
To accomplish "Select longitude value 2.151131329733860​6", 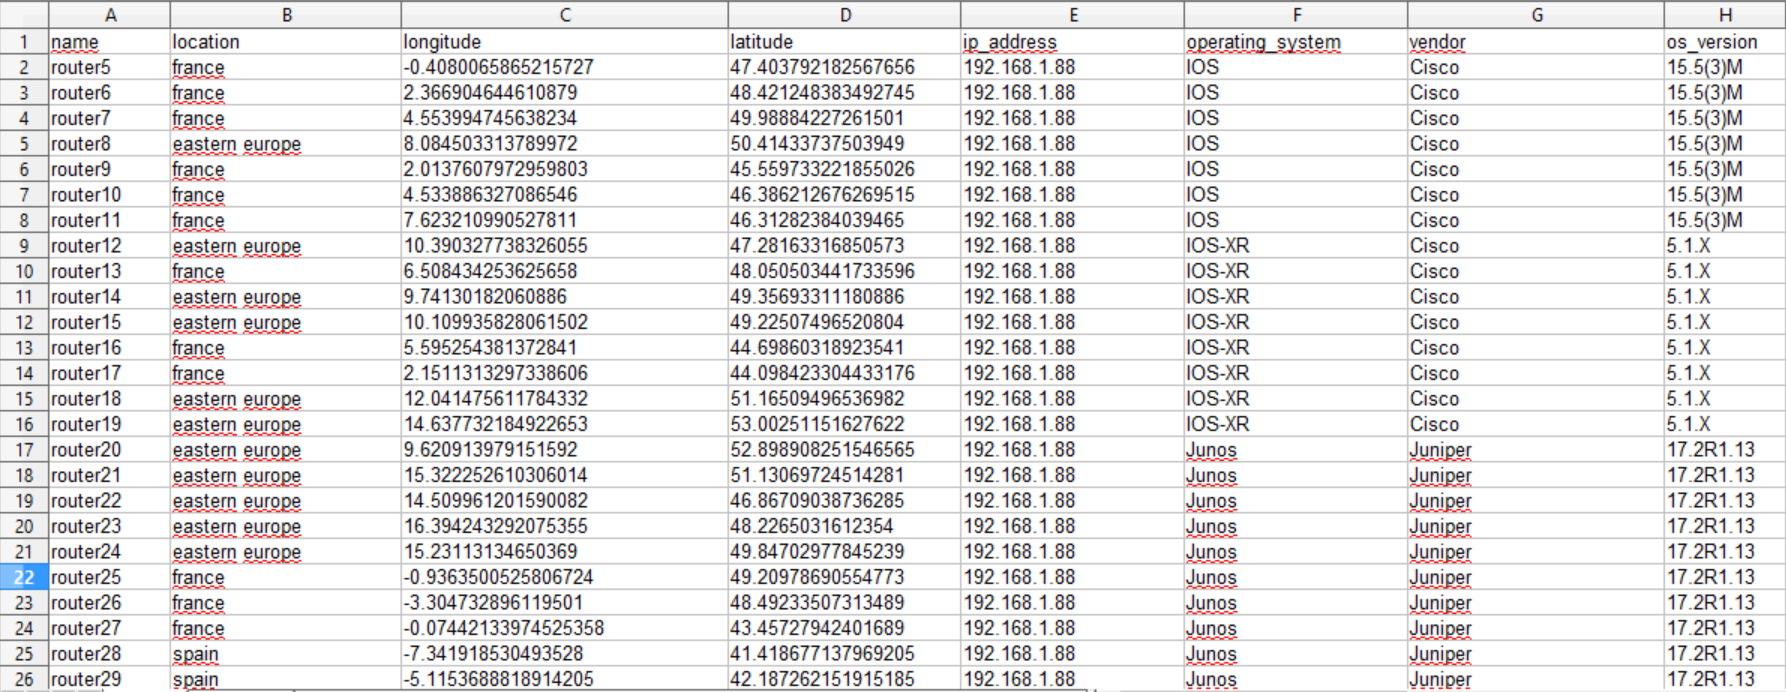I will 565,373.
